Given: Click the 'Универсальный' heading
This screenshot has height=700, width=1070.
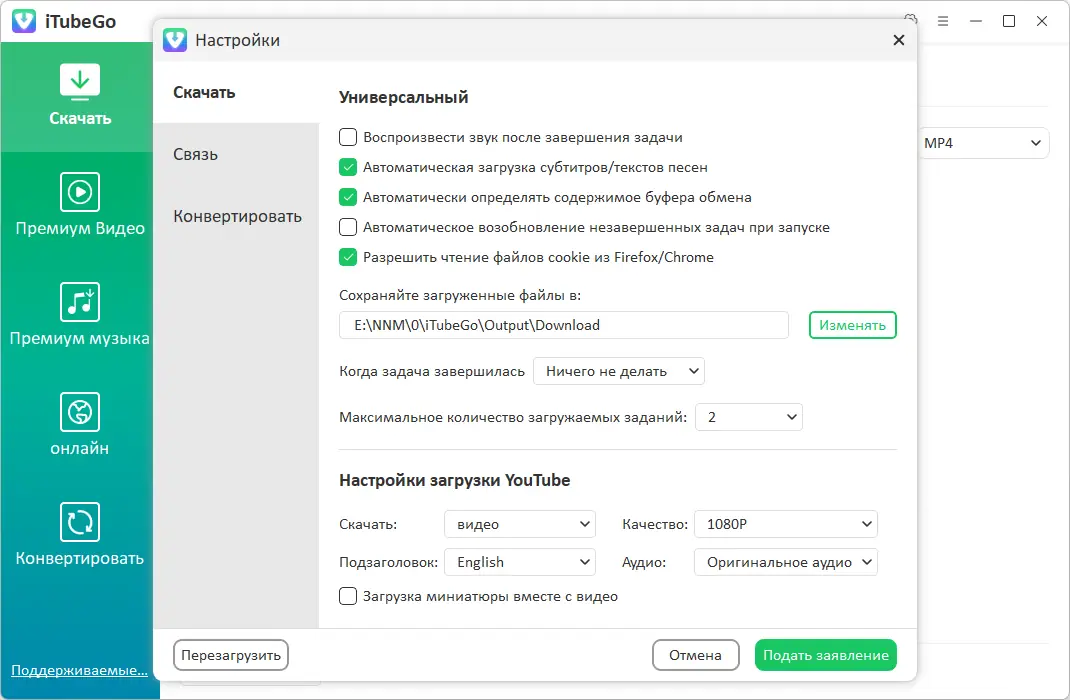Looking at the screenshot, I should (x=403, y=97).
